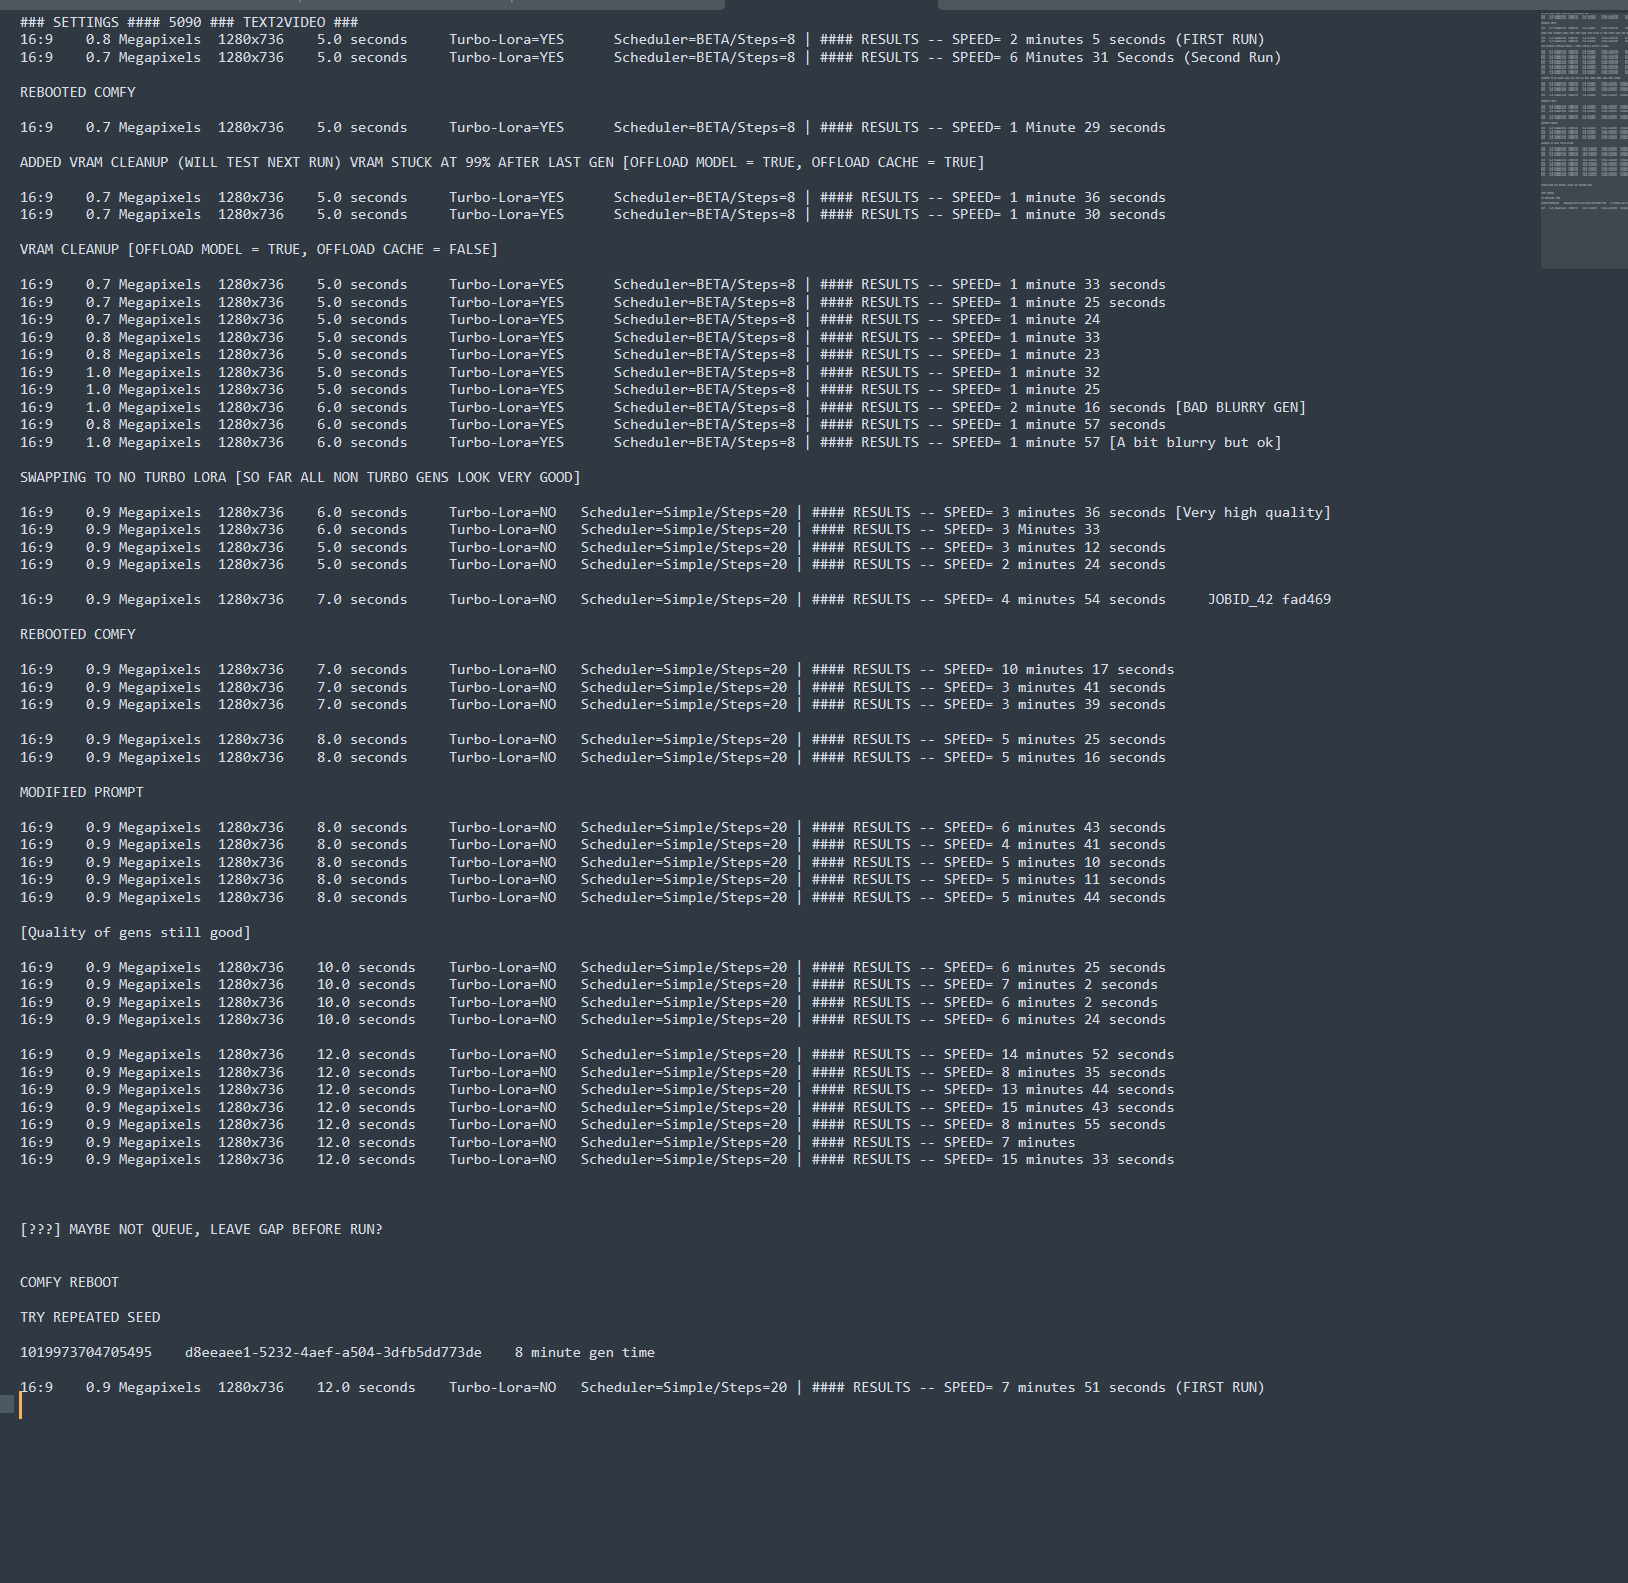
Task: Click the "SPEED= 1 minute 24" result
Action: [1026, 320]
